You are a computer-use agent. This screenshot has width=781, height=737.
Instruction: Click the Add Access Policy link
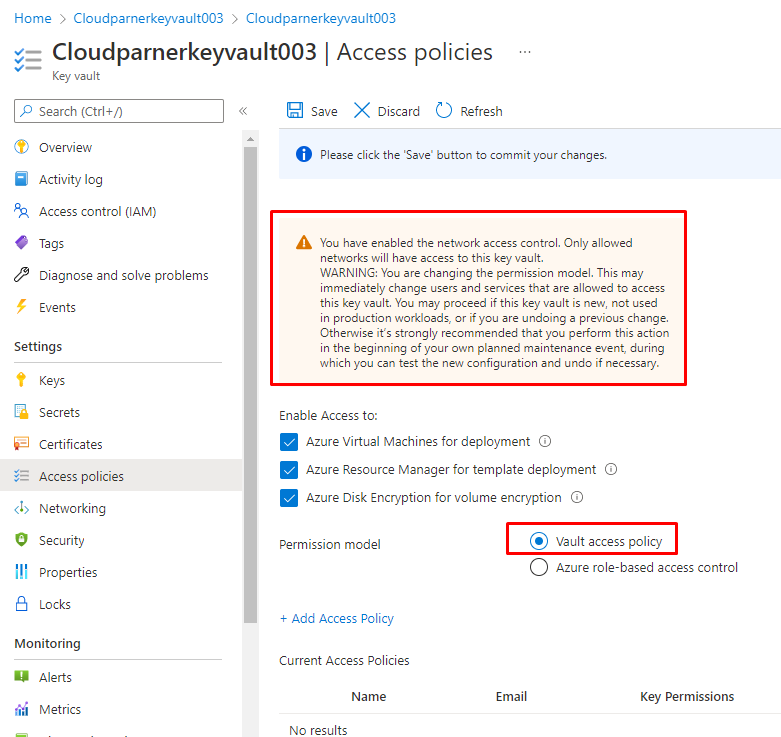click(337, 618)
